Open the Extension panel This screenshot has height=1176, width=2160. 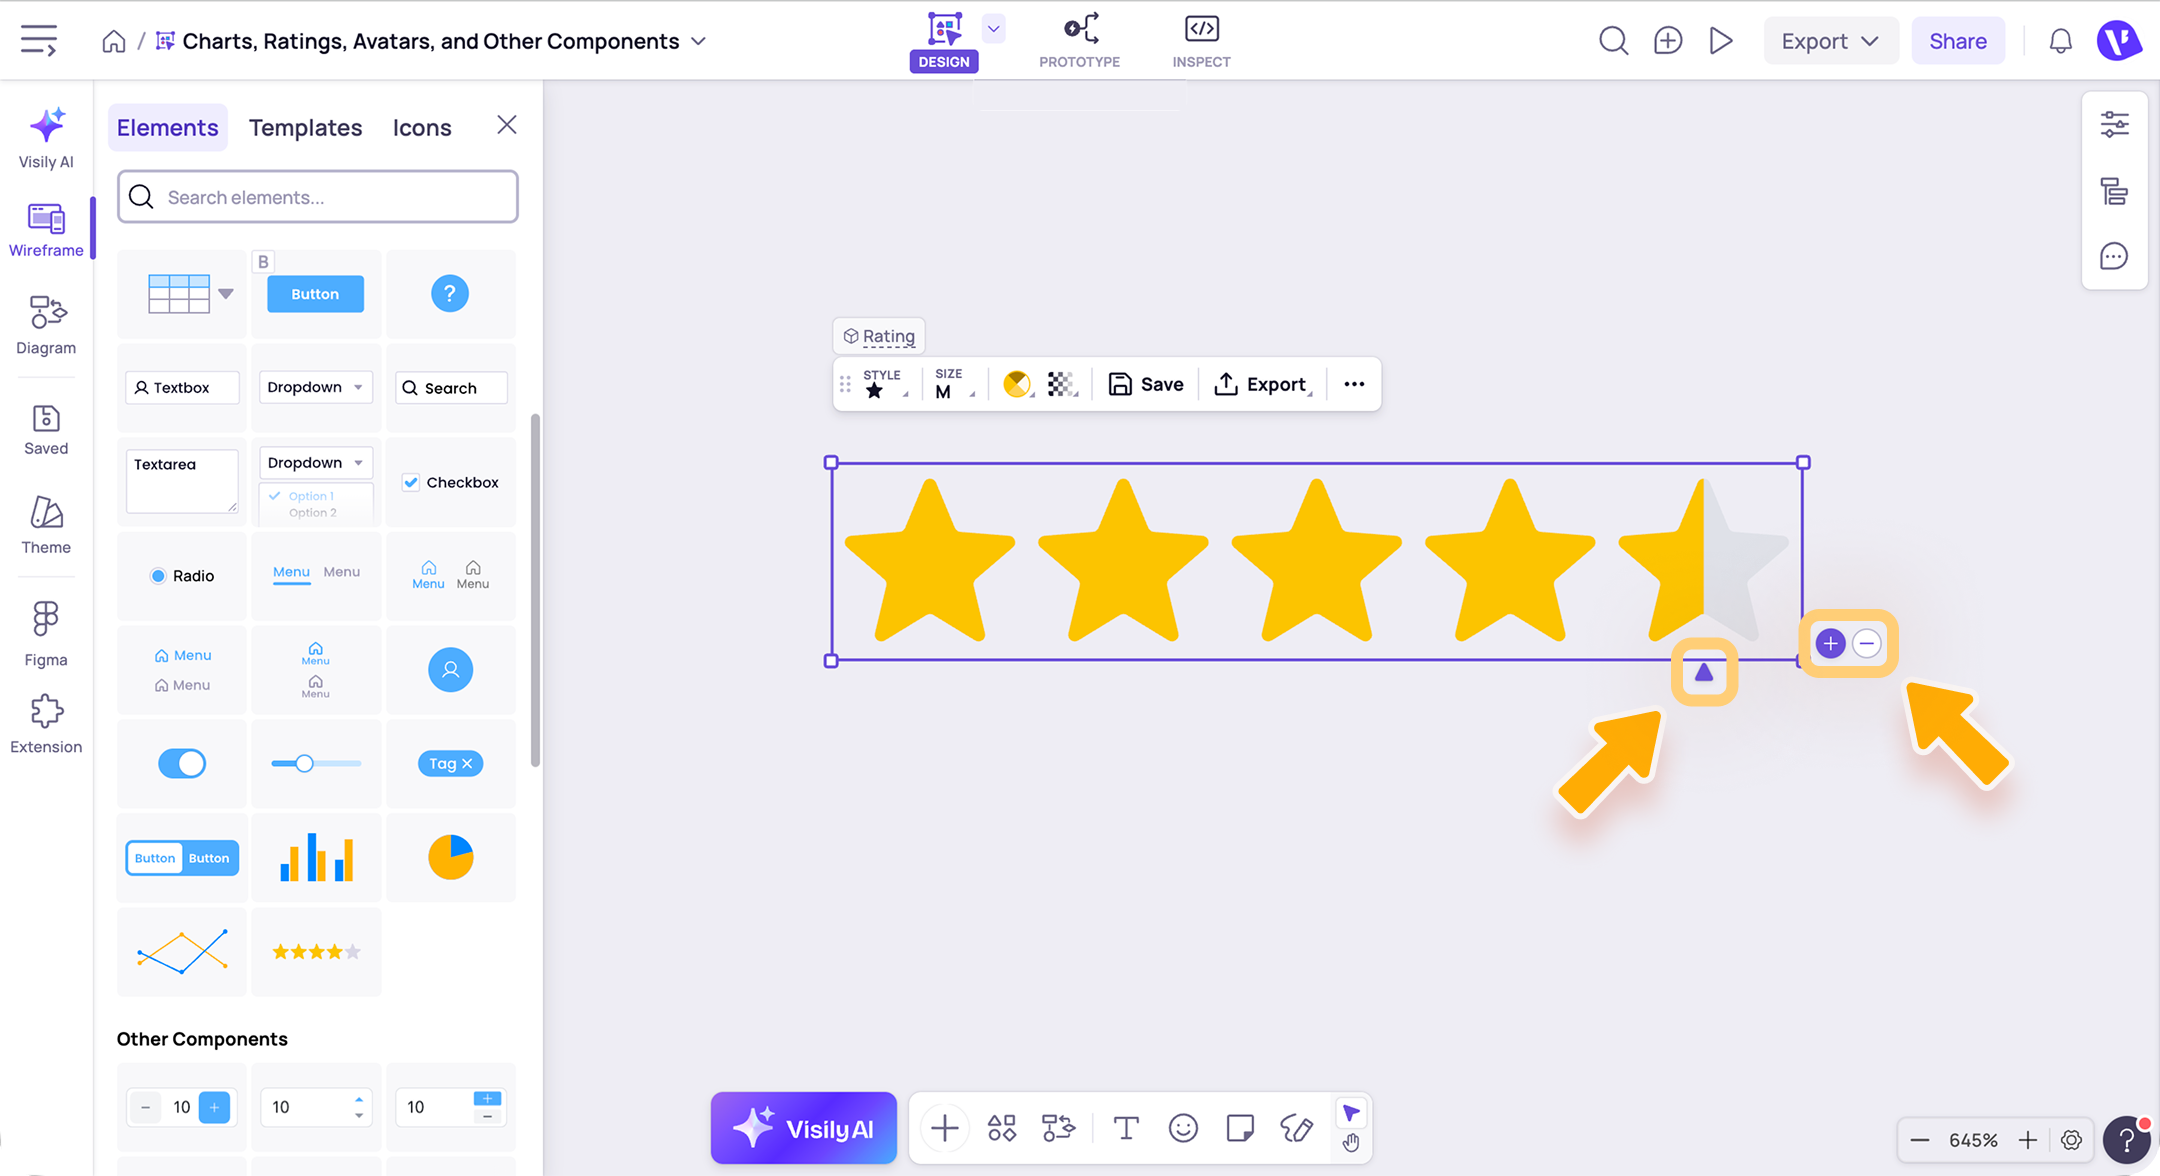pyautogui.click(x=46, y=725)
